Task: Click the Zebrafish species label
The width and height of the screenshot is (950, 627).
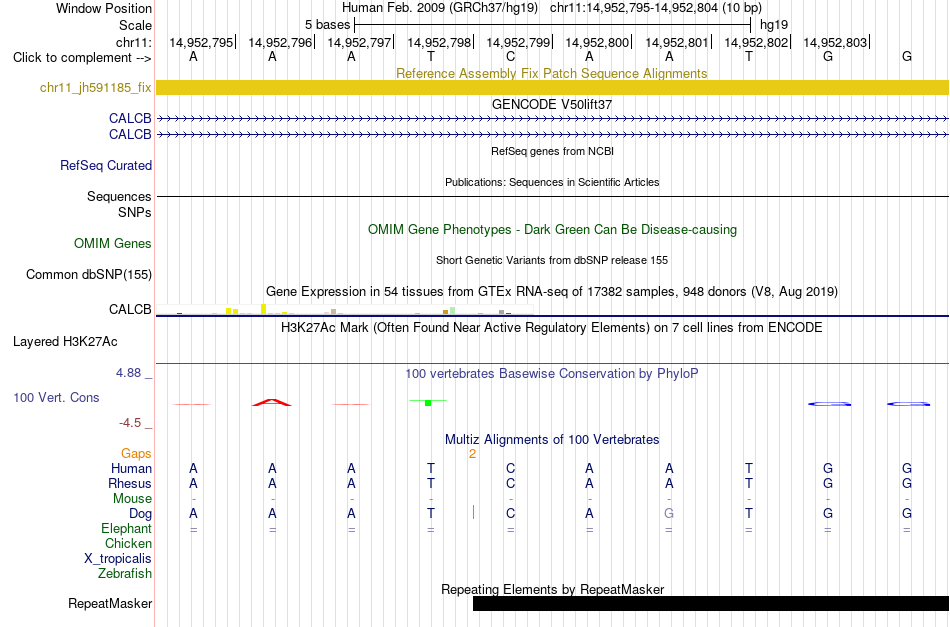Action: (x=125, y=573)
